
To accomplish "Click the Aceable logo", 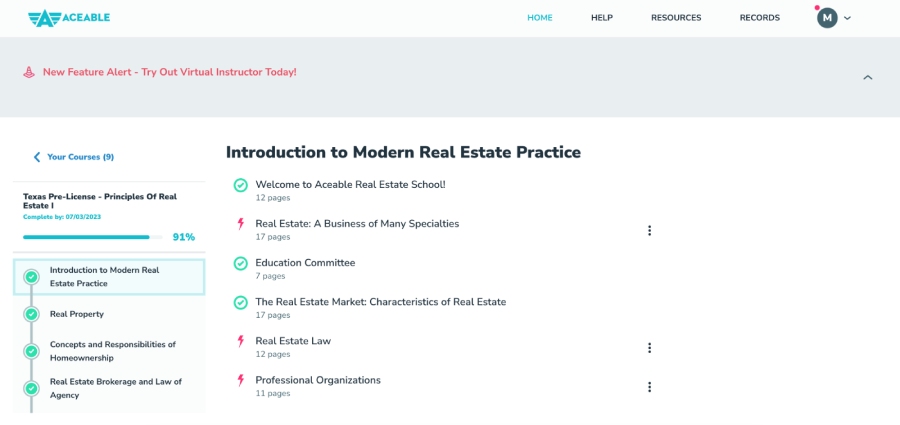I will pos(69,17).
